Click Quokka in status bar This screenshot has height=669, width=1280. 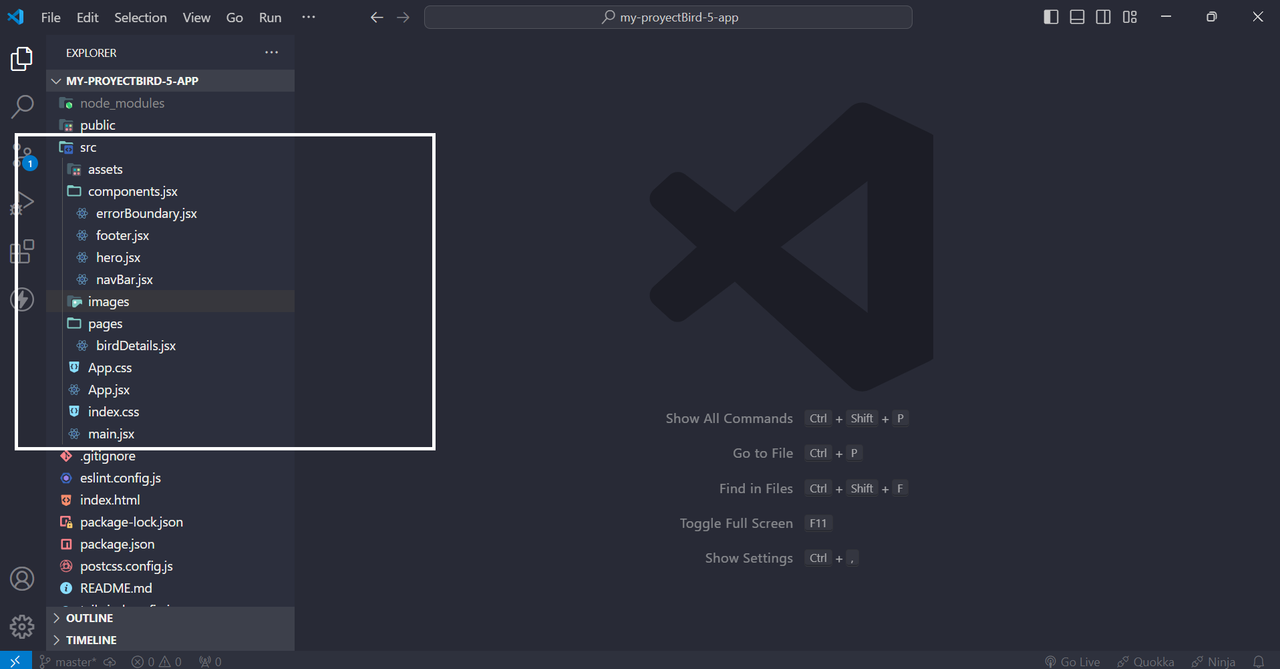(x=1146, y=661)
